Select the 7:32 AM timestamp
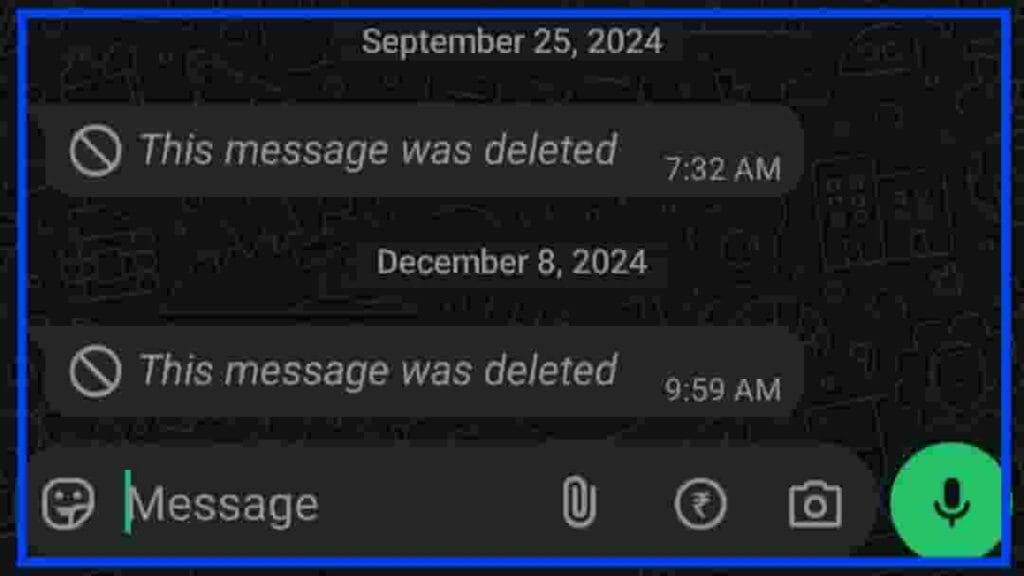Image resolution: width=1024 pixels, height=576 pixels. pyautogui.click(x=722, y=170)
